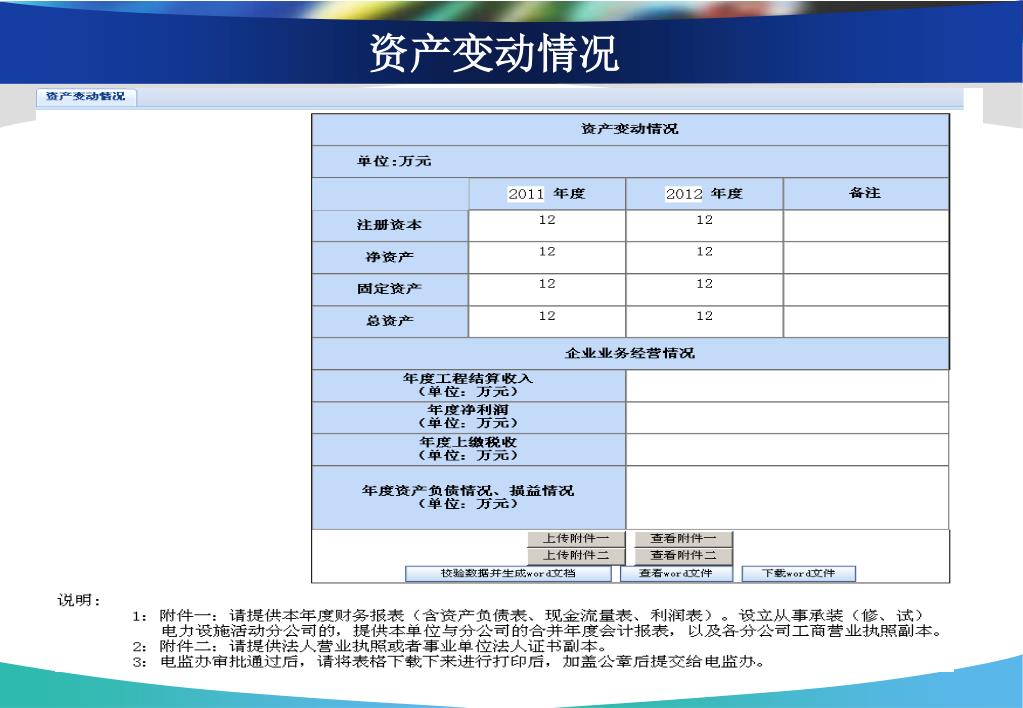The image size is (1023, 708).
Task: Click the 上传附件一 upload button
Action: click(576, 539)
